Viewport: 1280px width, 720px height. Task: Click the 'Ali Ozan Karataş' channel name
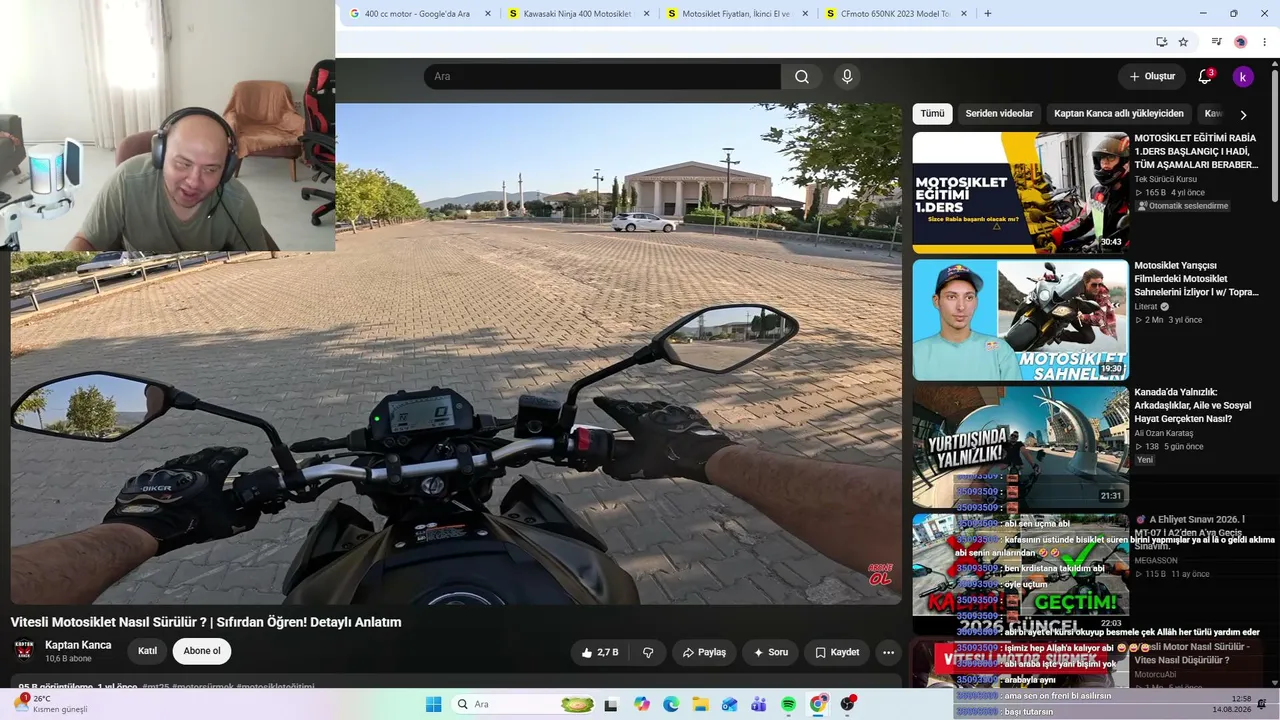[1164, 433]
